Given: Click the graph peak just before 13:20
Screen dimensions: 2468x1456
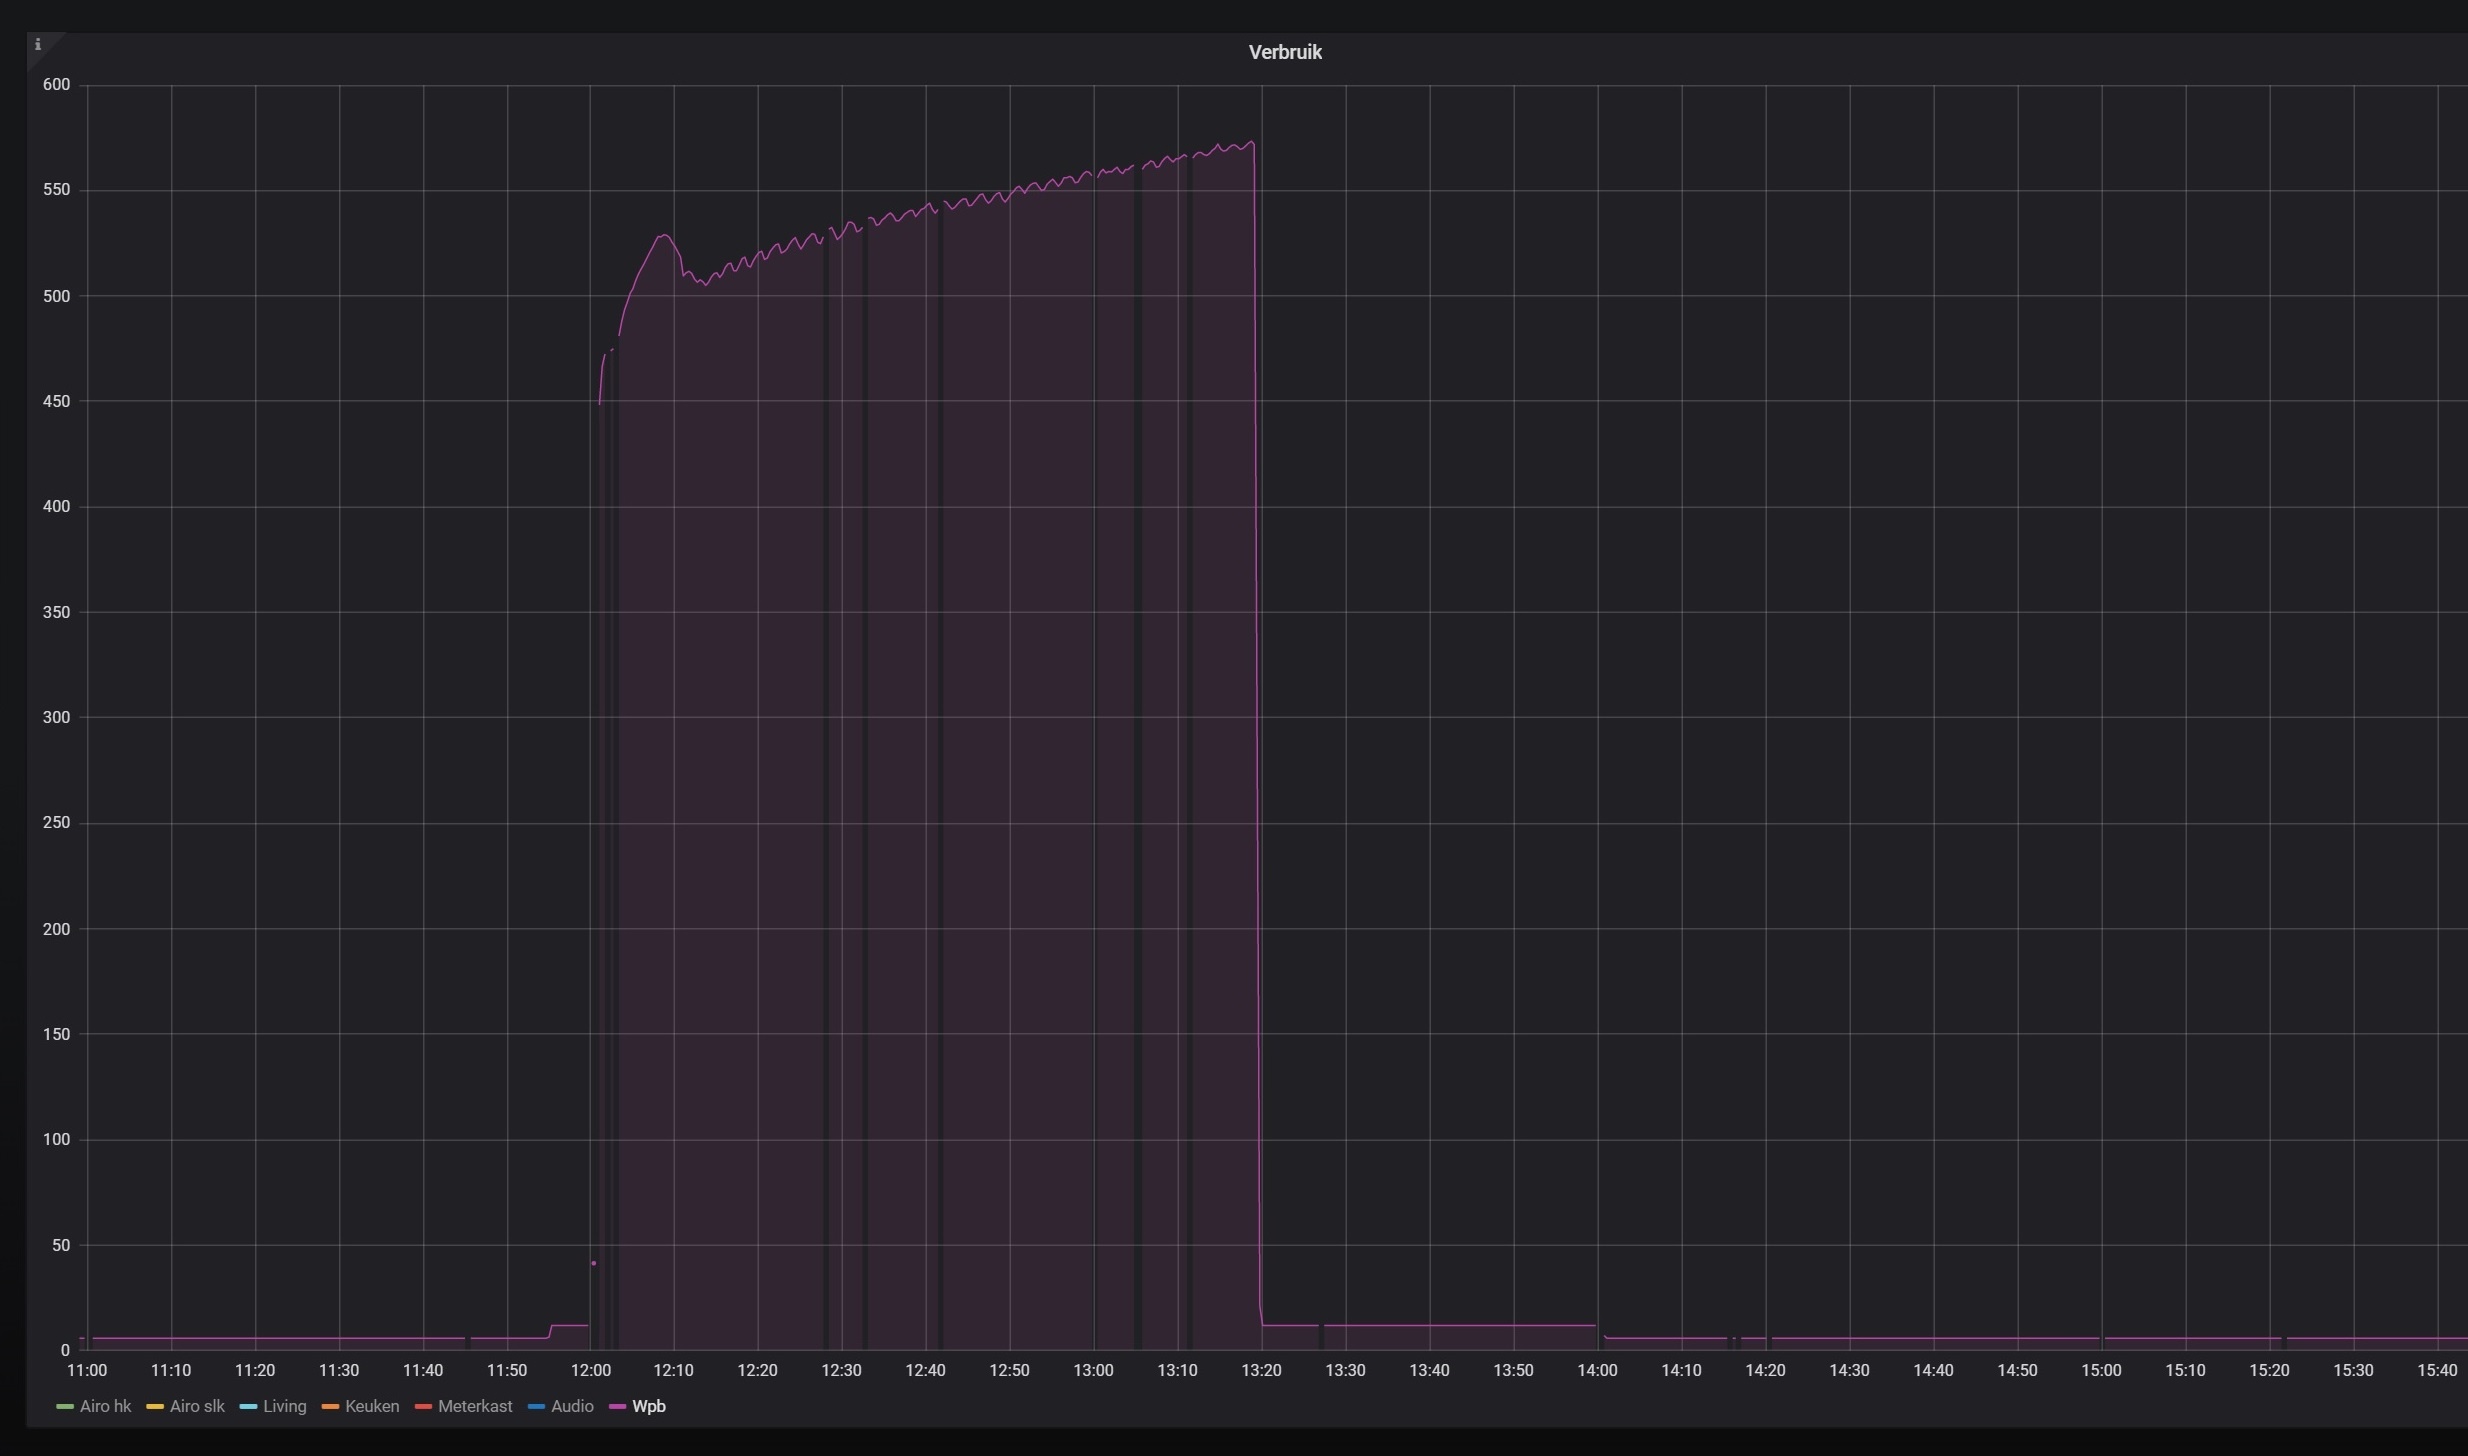Looking at the screenshot, I should point(1251,142).
